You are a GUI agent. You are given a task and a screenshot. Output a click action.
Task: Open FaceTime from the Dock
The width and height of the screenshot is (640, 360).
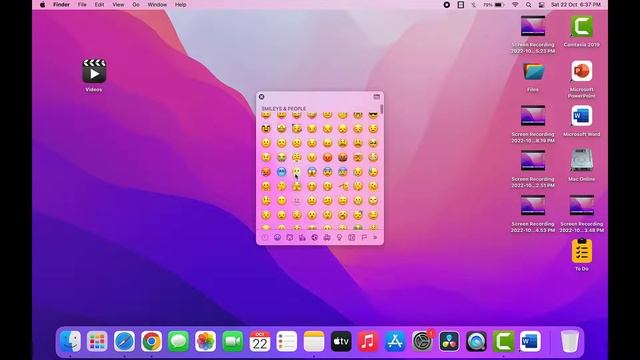tap(233, 341)
